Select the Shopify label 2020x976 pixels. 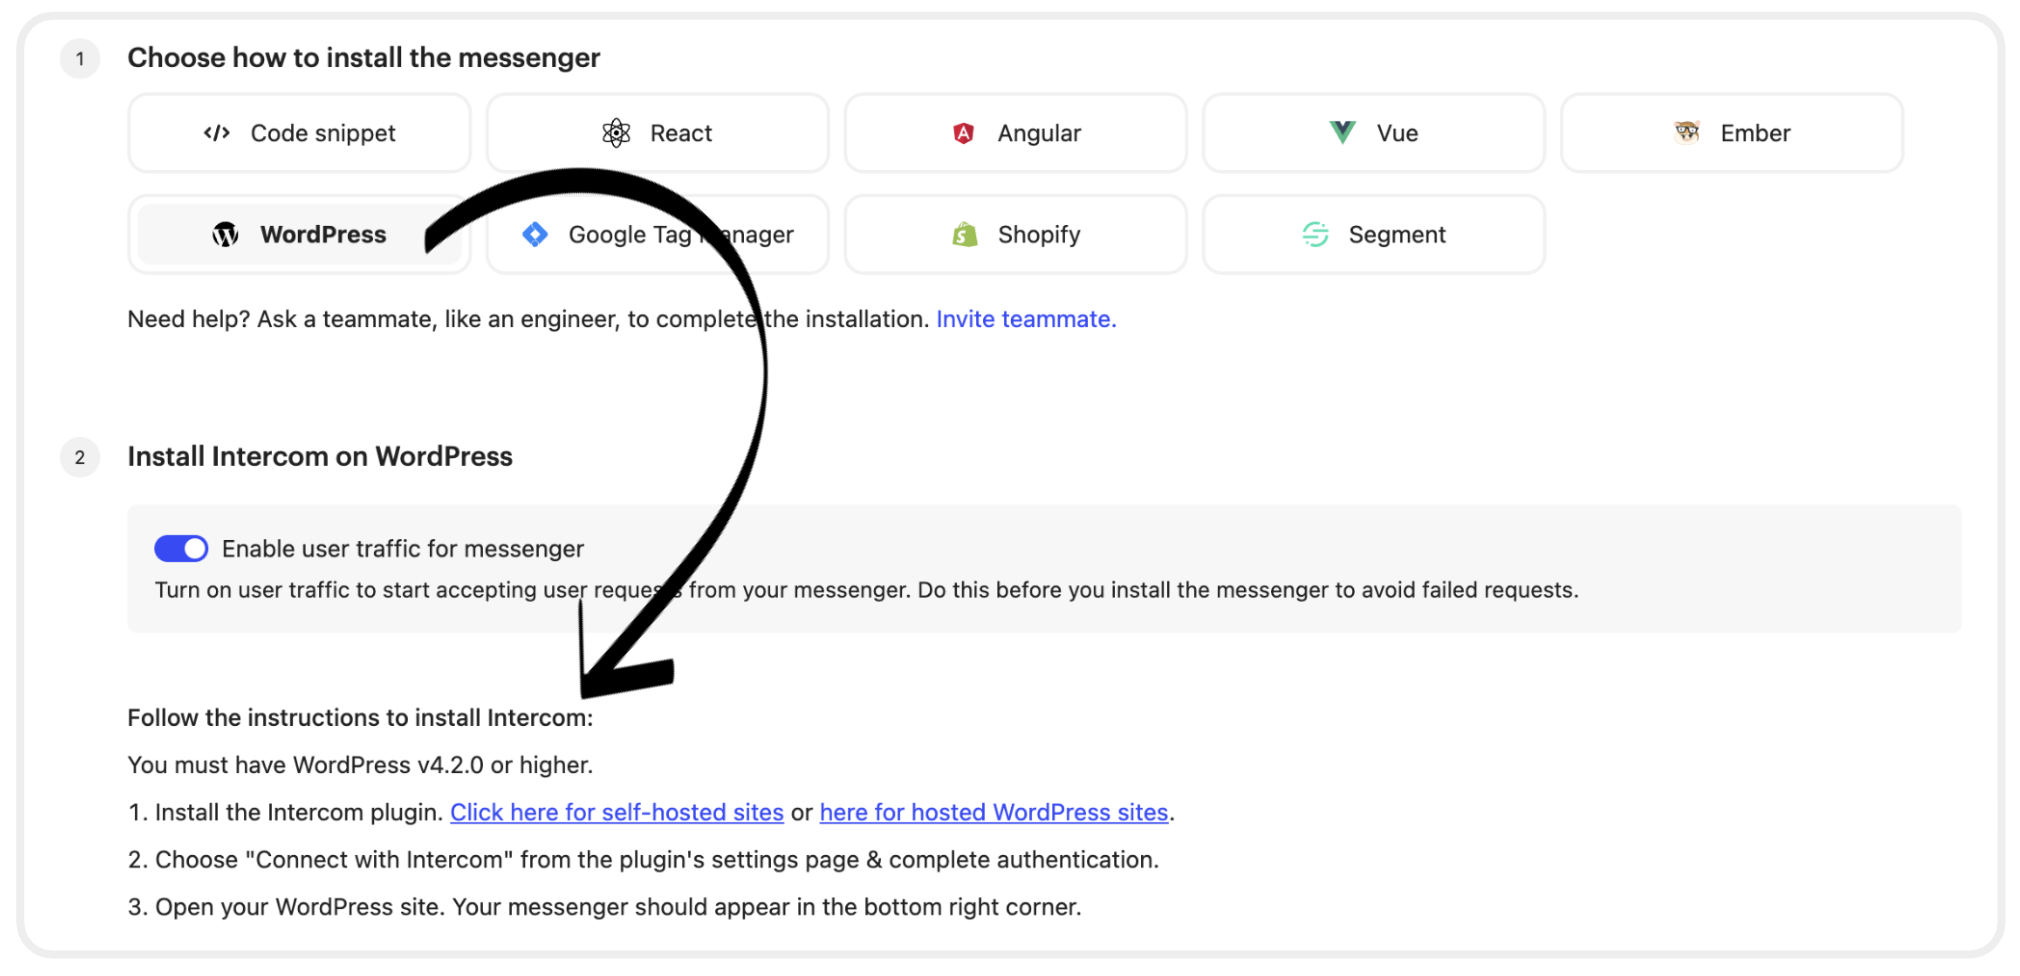[1039, 235]
